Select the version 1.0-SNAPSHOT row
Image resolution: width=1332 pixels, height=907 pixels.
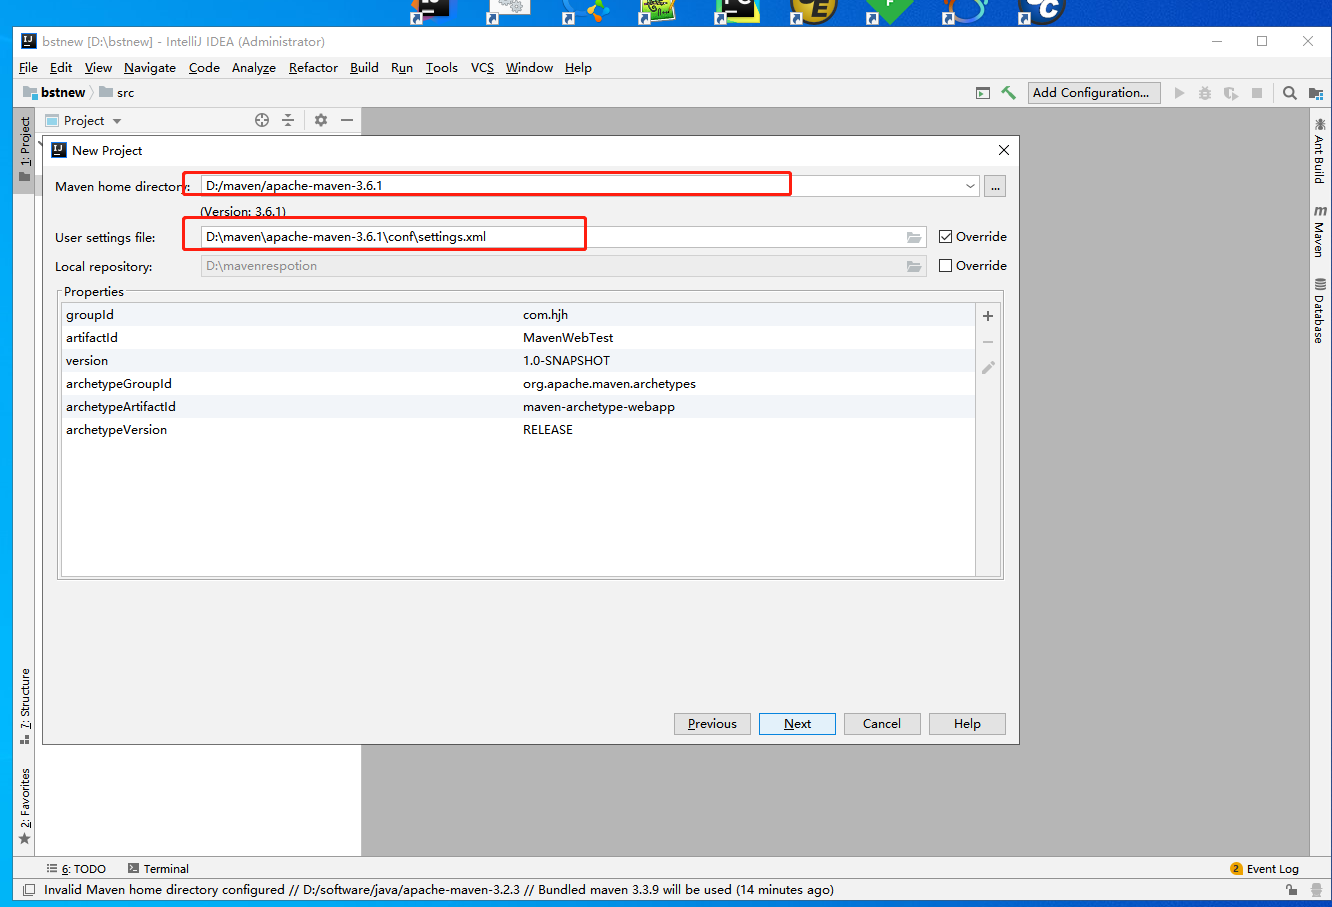(518, 361)
